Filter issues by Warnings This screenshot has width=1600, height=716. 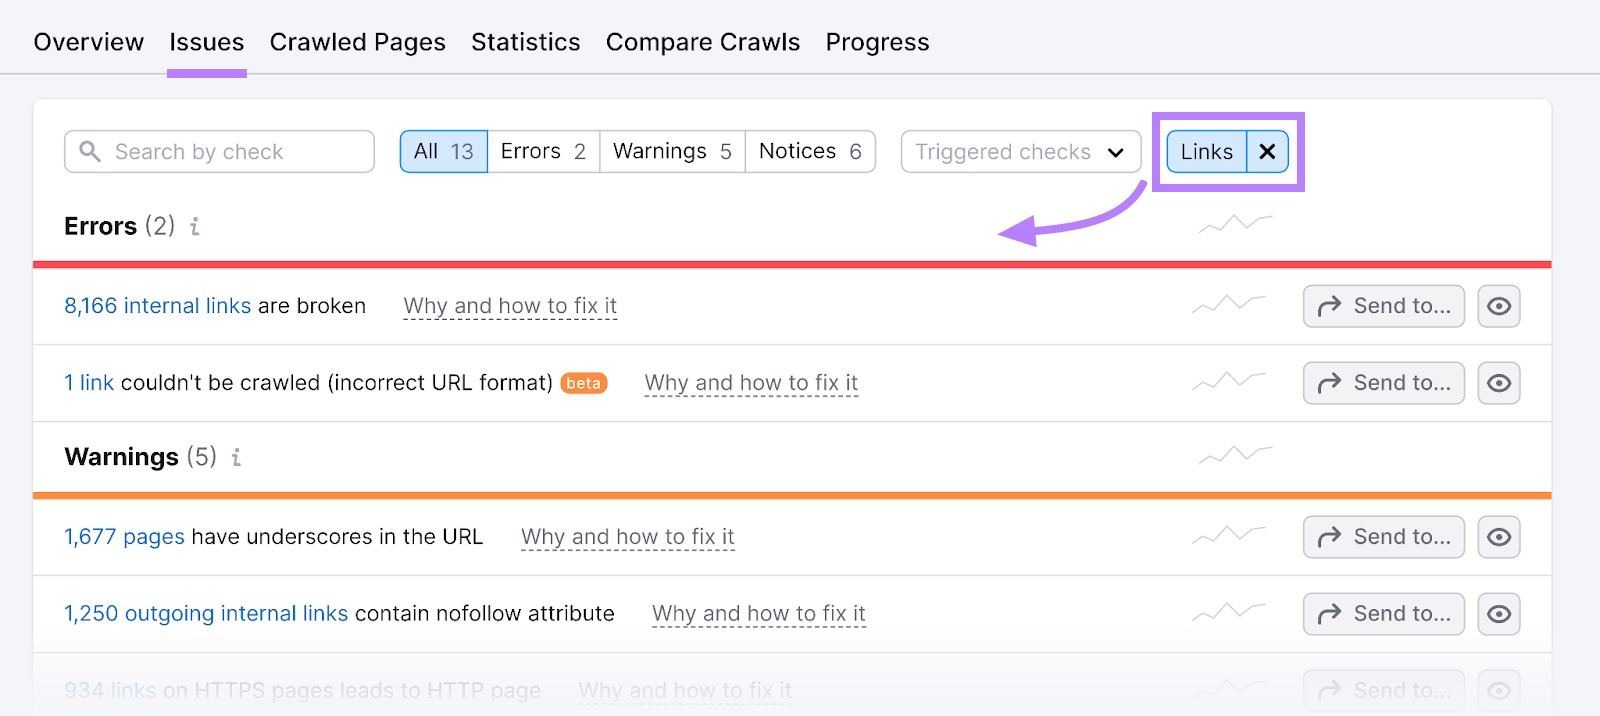click(671, 151)
